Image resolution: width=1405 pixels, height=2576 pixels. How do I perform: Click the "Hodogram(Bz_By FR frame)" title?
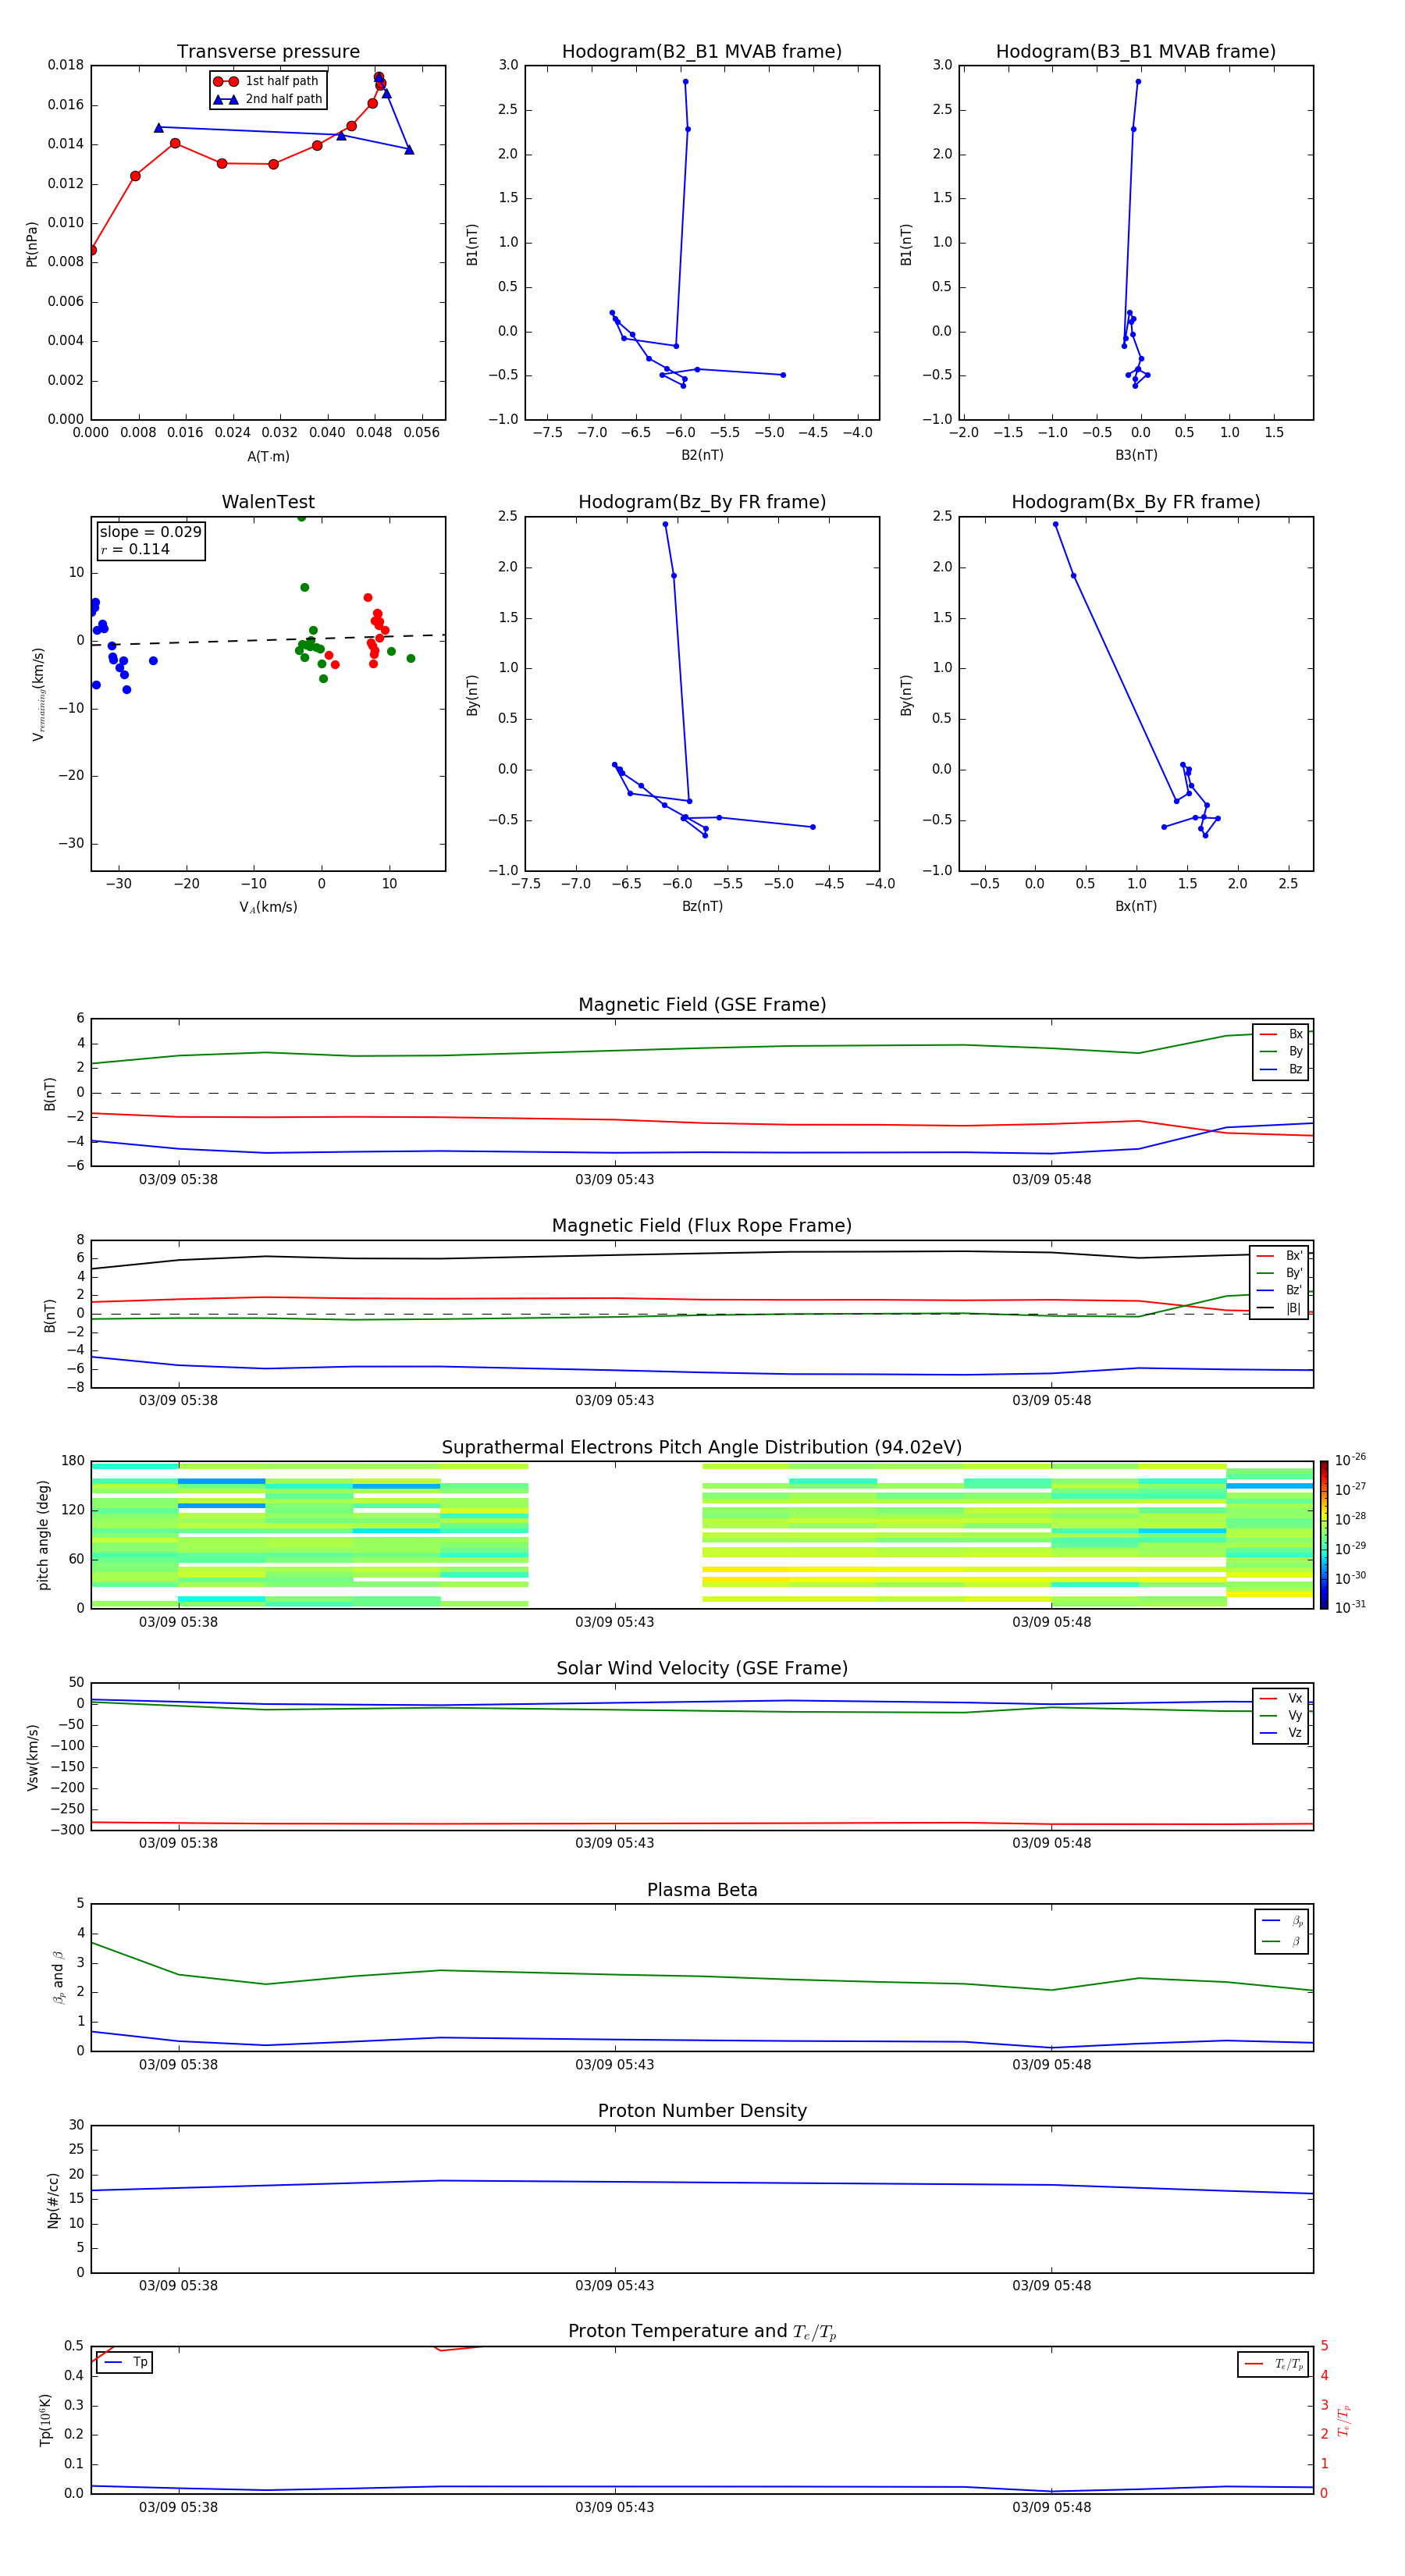click(702, 502)
